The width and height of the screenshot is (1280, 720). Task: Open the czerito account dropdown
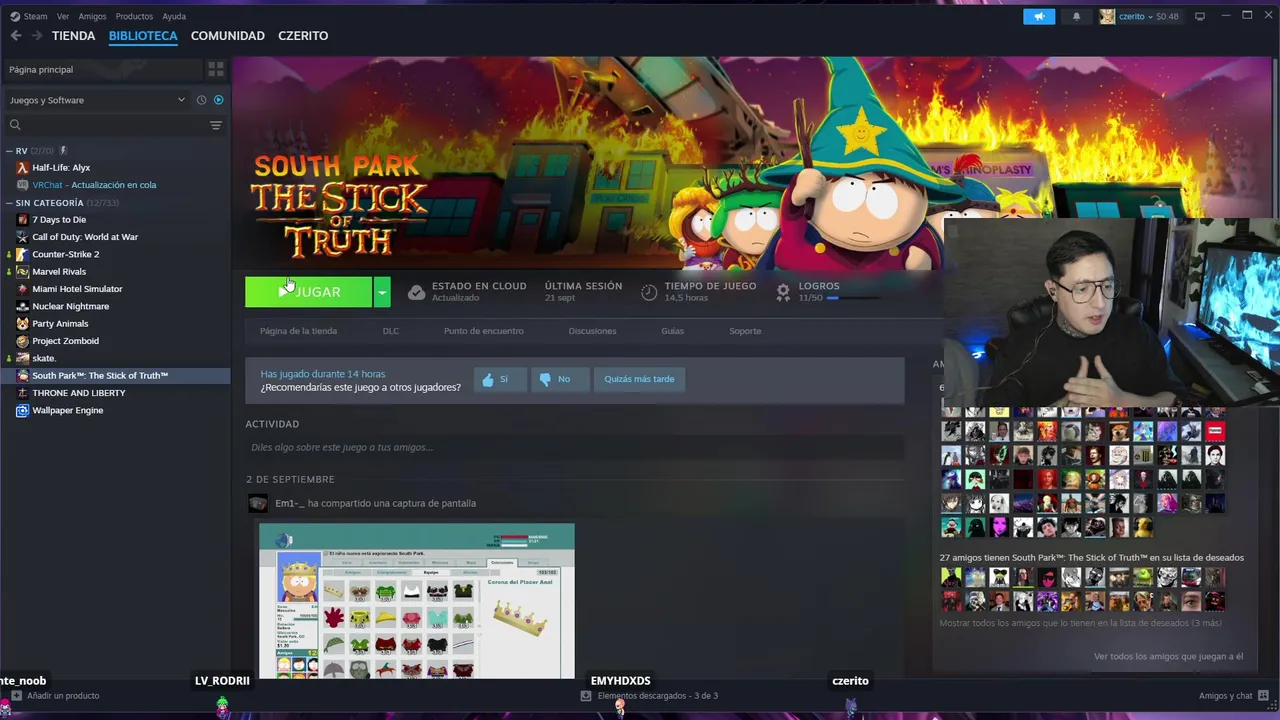tap(1139, 16)
